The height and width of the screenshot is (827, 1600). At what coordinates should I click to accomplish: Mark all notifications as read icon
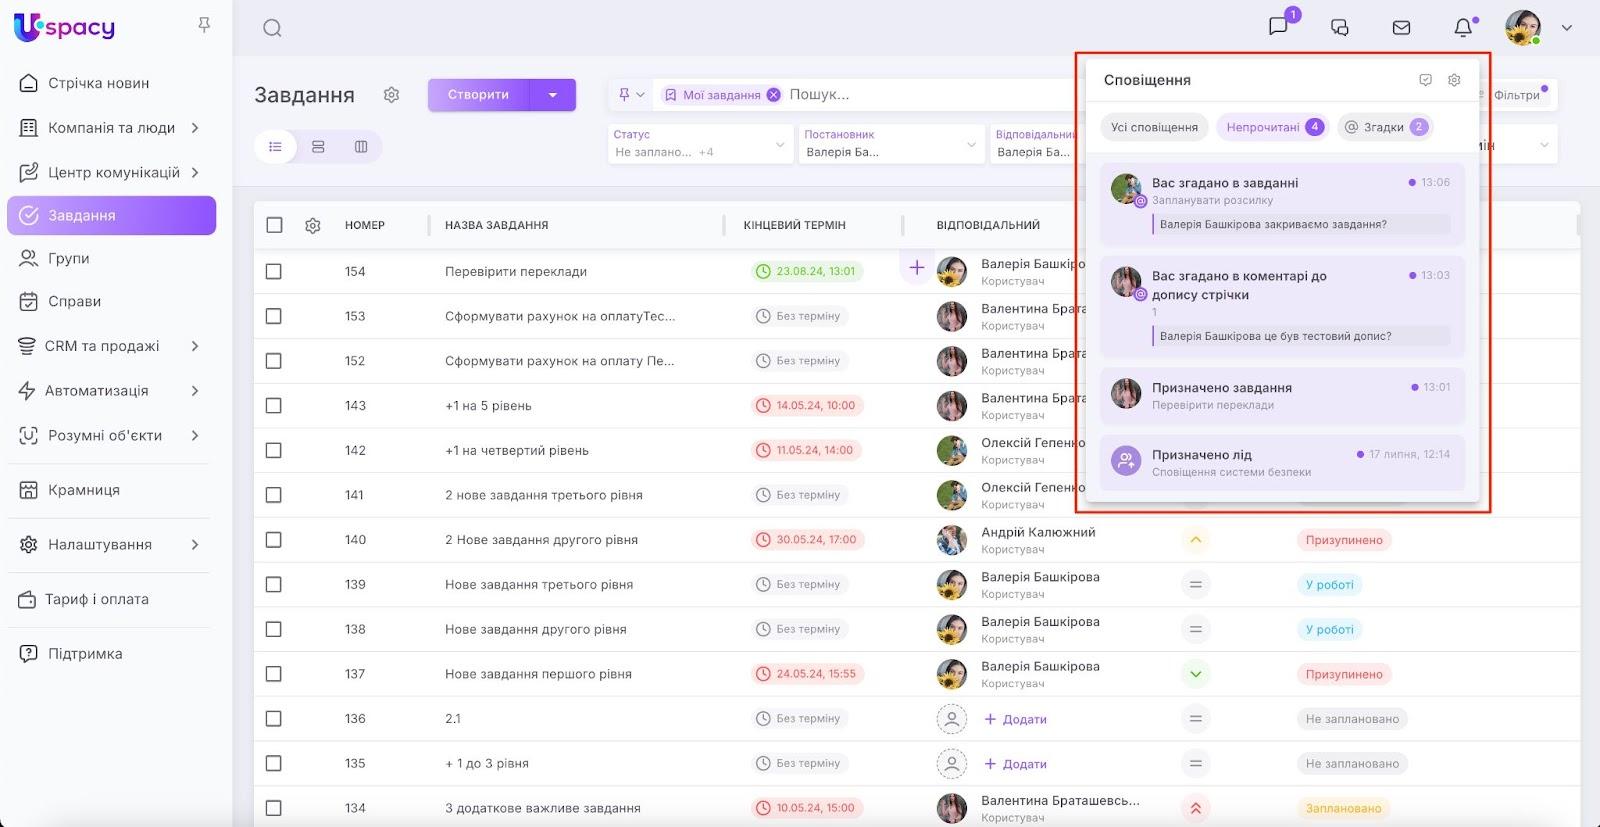(x=1426, y=80)
